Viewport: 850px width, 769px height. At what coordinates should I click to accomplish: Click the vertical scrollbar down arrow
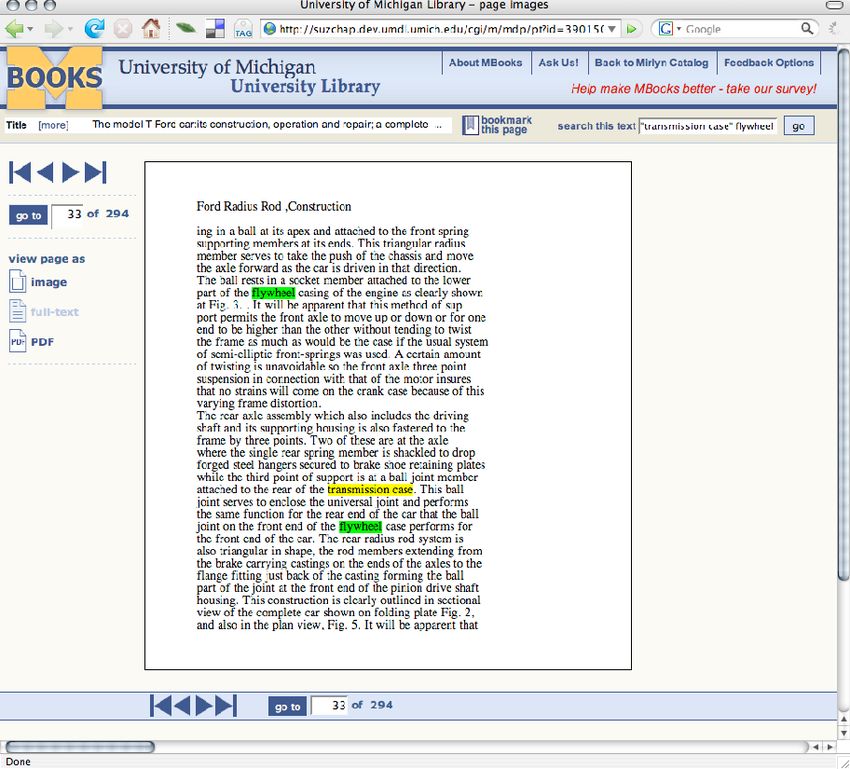tap(843, 733)
